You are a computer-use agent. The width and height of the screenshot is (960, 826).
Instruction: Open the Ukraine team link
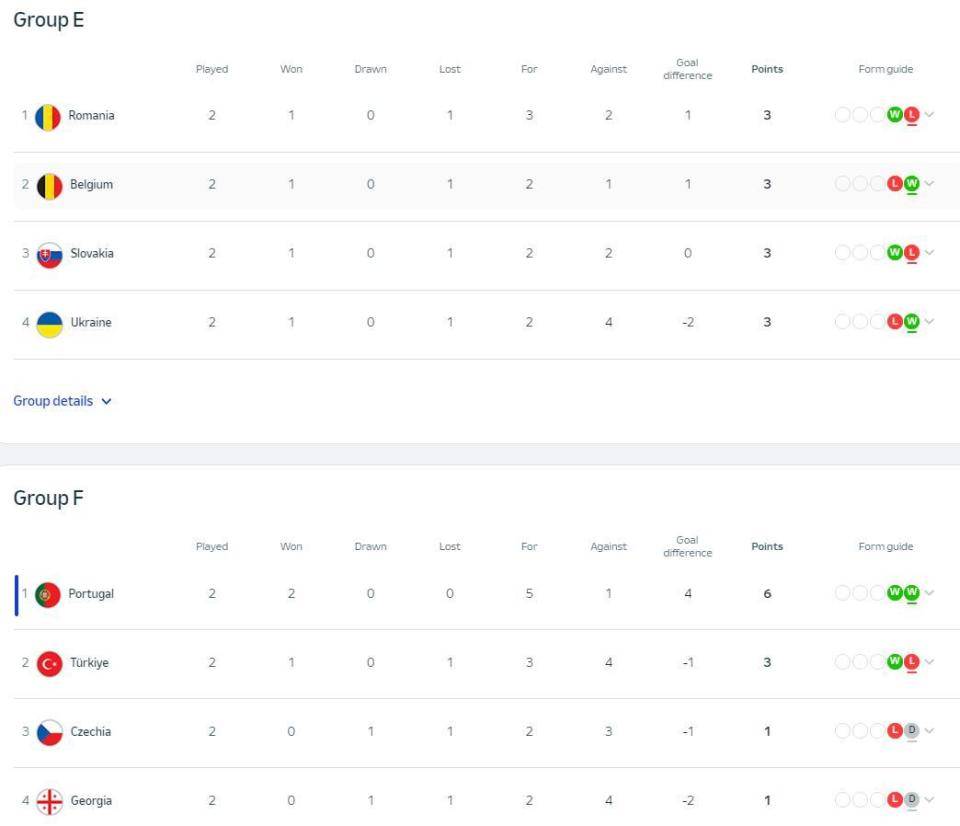pos(91,322)
